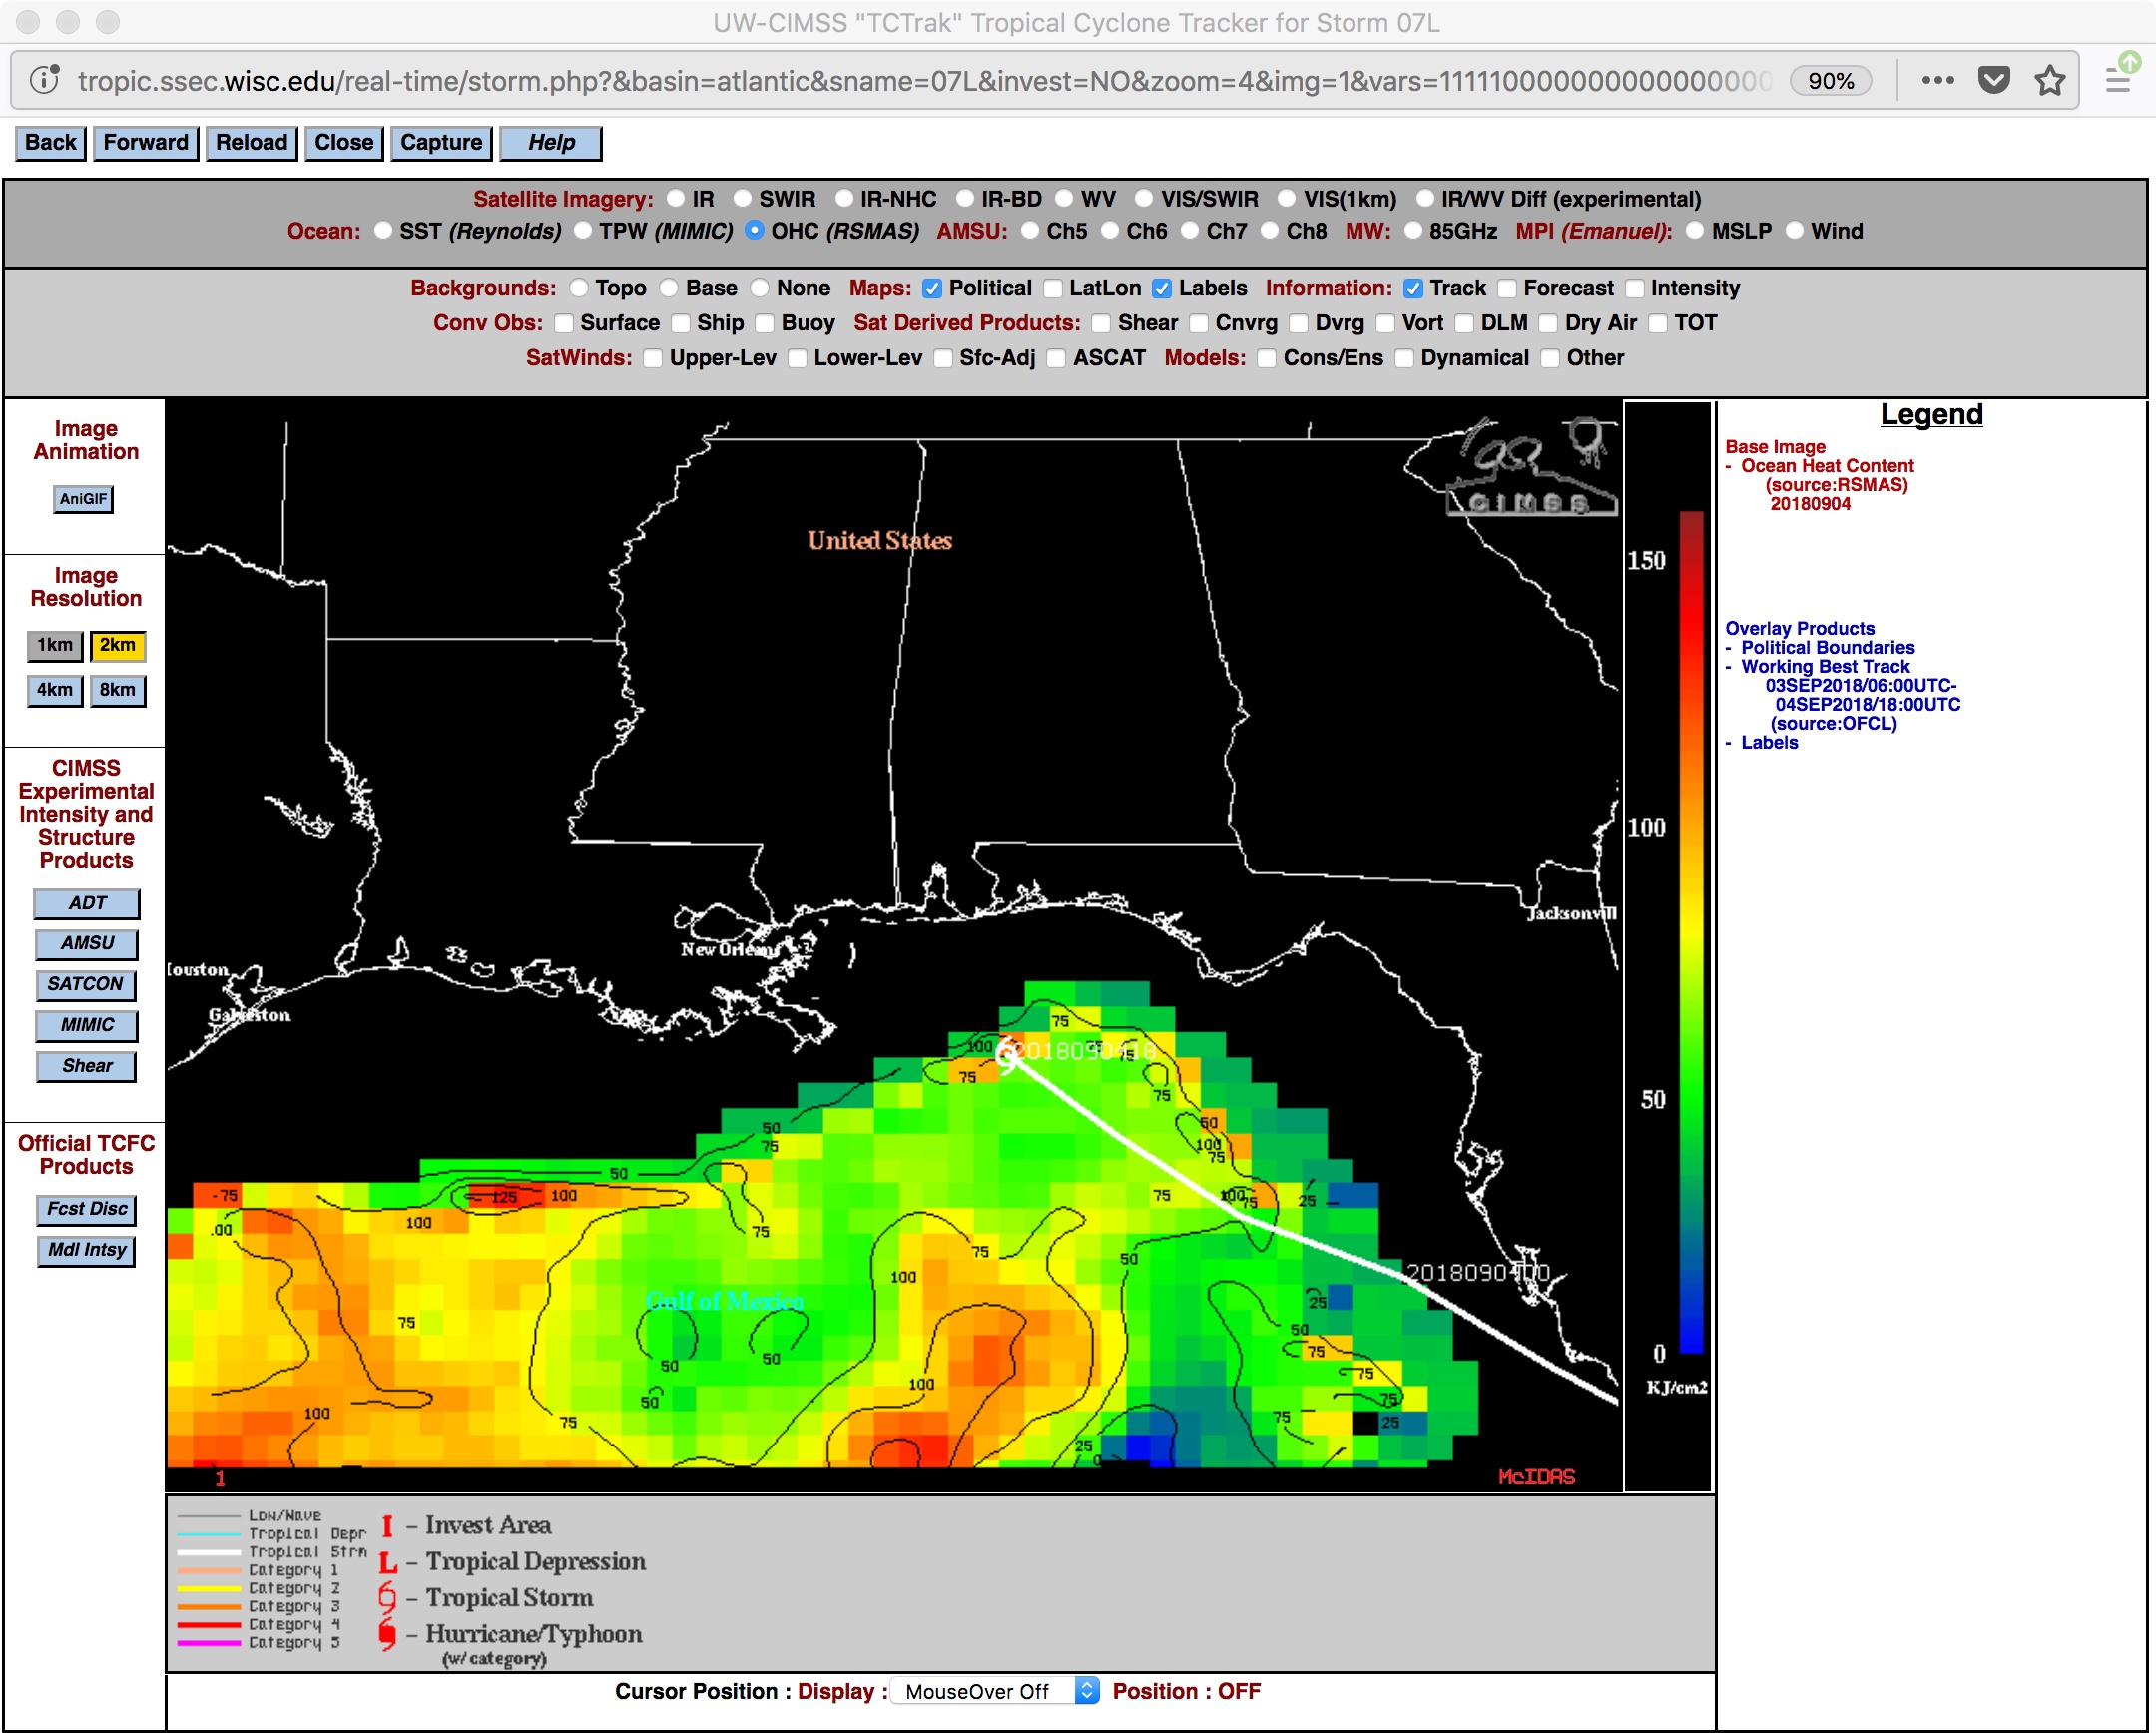Select the 1km image resolution
The width and height of the screenshot is (2156, 1735).
(55, 646)
